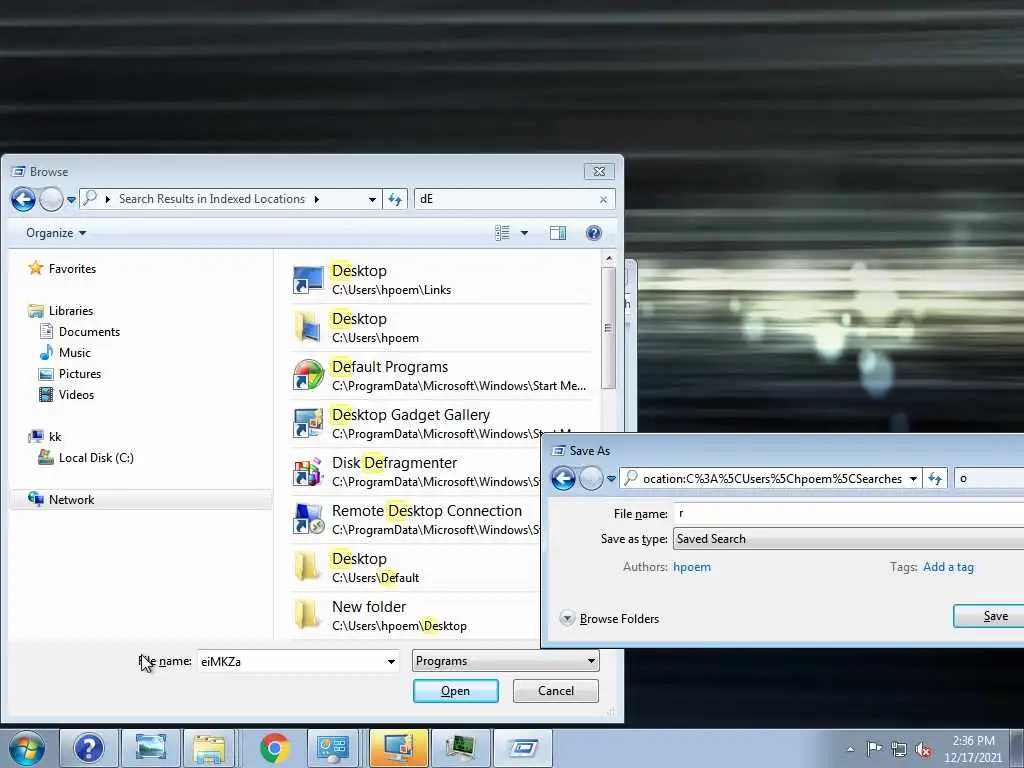The width and height of the screenshot is (1024, 768).
Task: Select Desktop folder in C:\Users\hpoem
Action: pyautogui.click(x=441, y=327)
